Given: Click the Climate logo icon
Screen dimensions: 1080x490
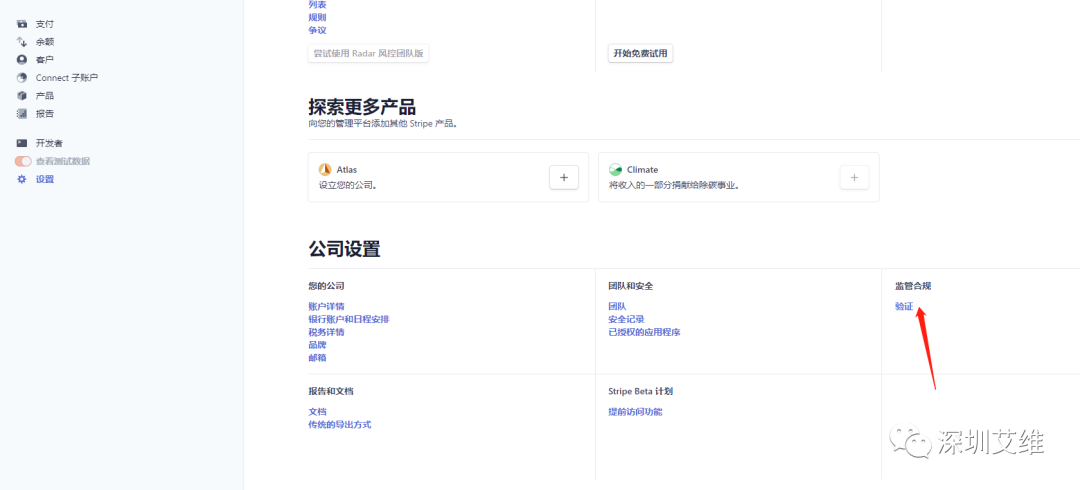Looking at the screenshot, I should (x=616, y=170).
